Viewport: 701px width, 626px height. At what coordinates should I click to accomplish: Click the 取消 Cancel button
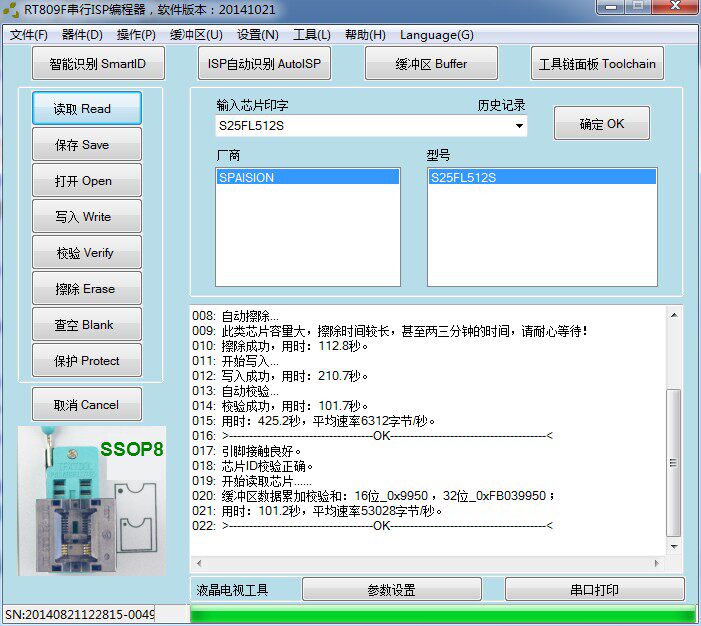(86, 405)
